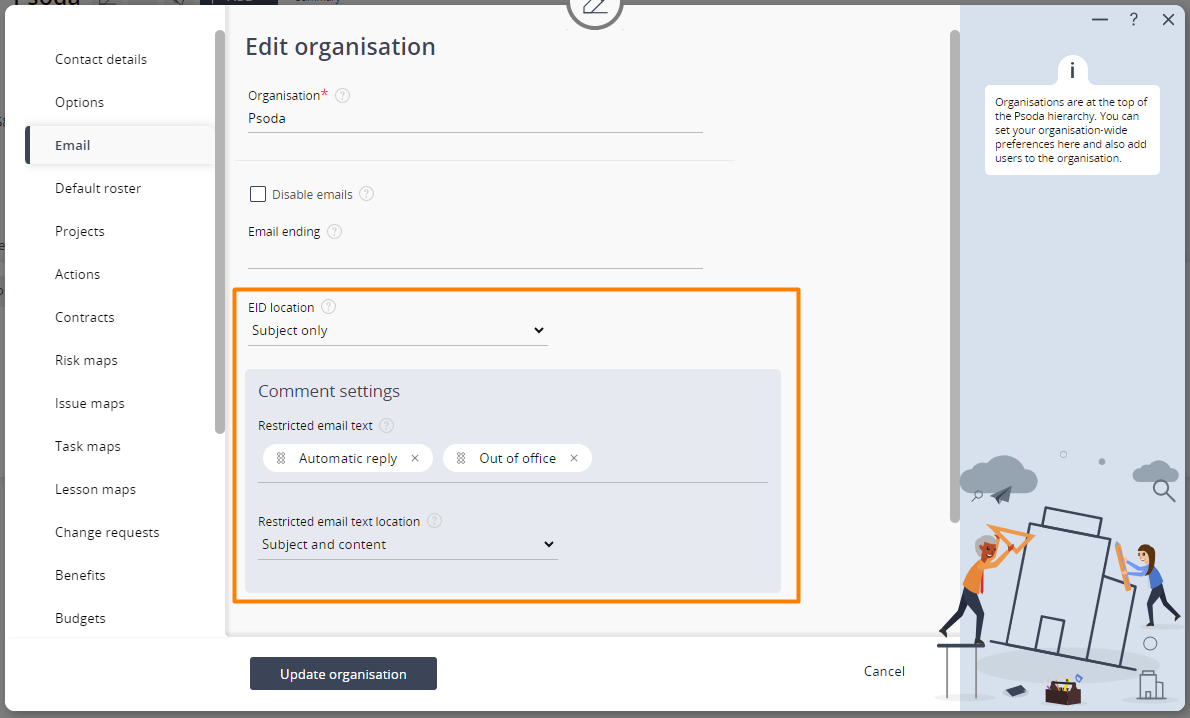The image size is (1190, 718).
Task: Click the info icon in the help panel
Action: tap(1072, 71)
